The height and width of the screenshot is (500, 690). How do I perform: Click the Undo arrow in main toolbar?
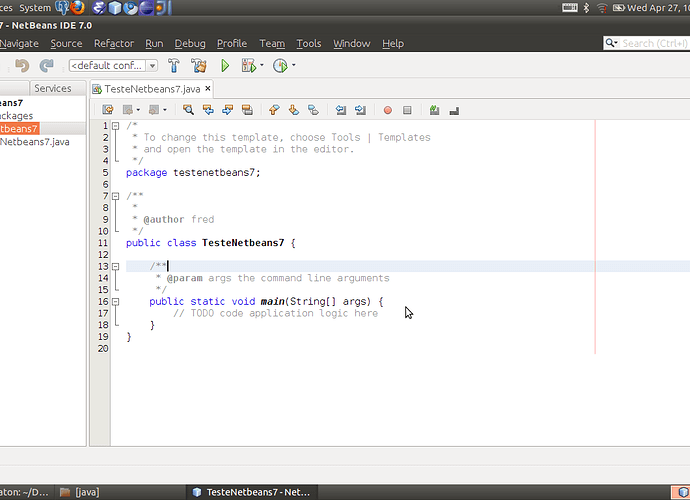(x=22, y=66)
